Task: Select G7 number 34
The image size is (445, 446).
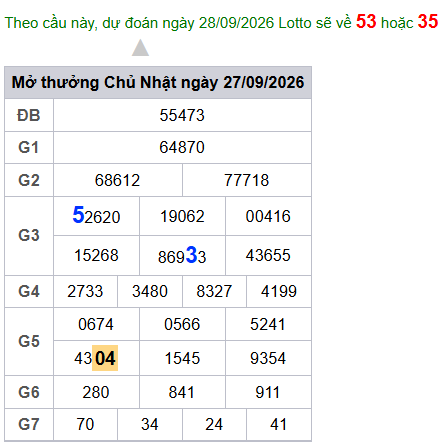Action: click(150, 424)
